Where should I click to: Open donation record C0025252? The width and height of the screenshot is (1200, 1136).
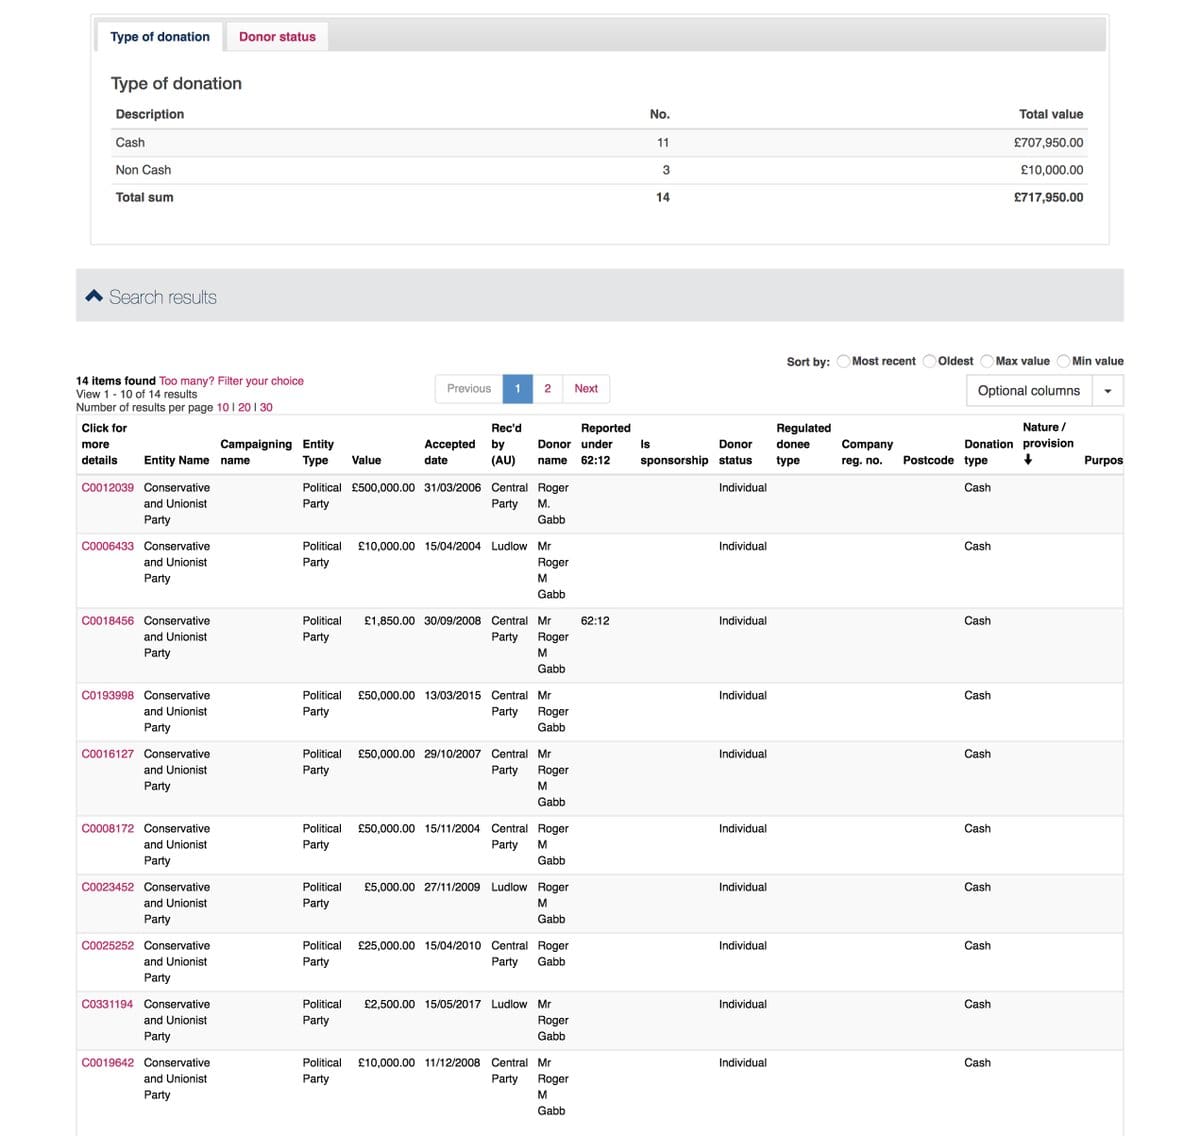click(107, 946)
